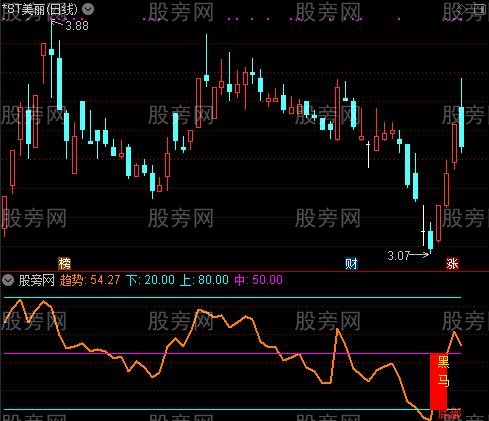This screenshot has width=489, height=421.
Task: Click the diamond icon at chart top right
Action: 461,9
